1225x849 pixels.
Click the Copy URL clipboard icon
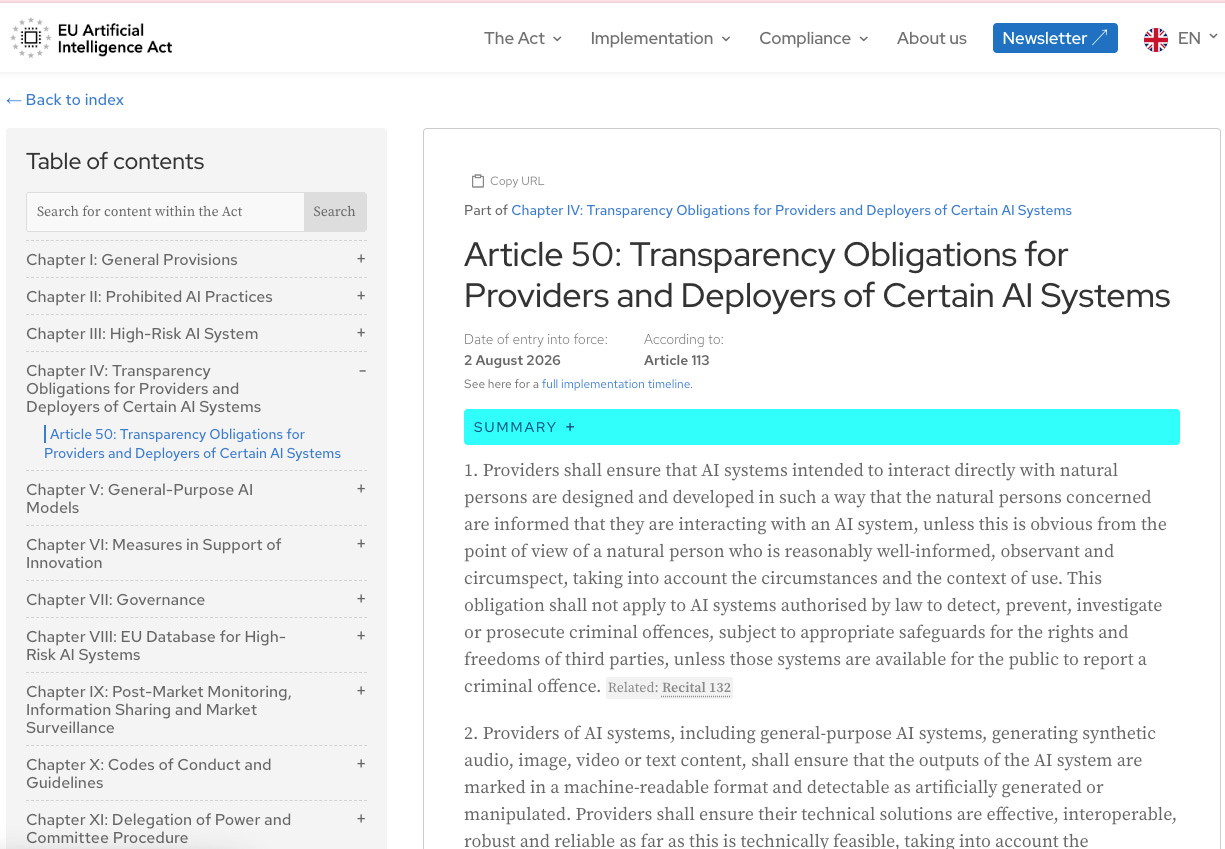478,181
